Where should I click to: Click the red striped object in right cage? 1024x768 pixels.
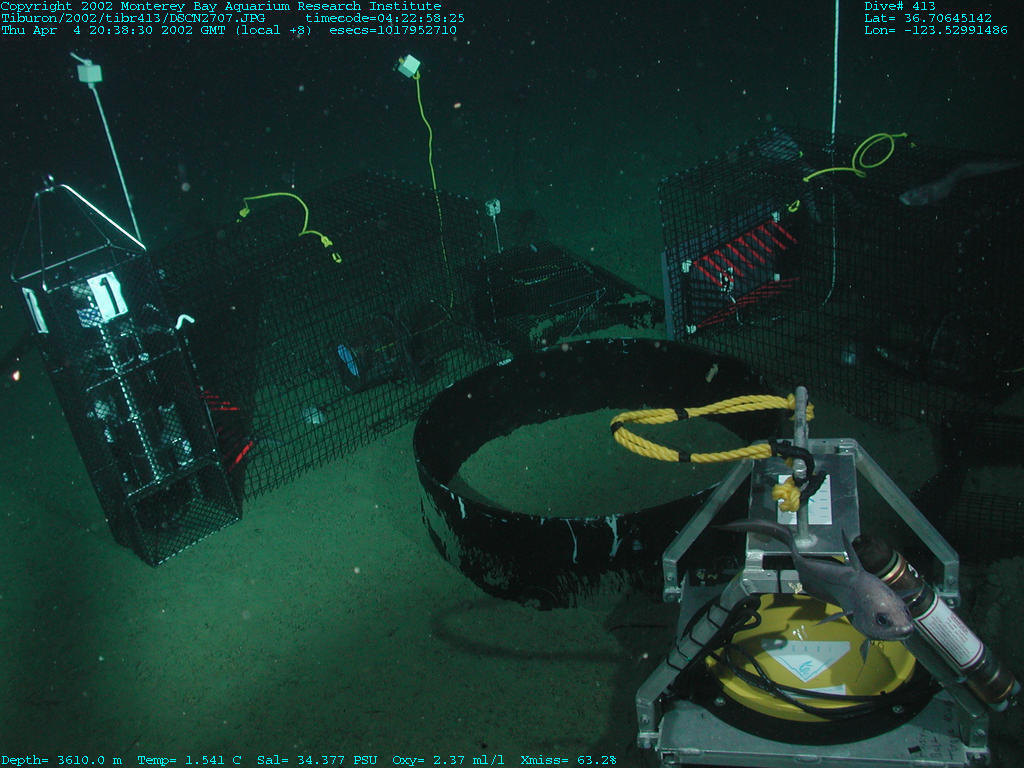point(750,250)
